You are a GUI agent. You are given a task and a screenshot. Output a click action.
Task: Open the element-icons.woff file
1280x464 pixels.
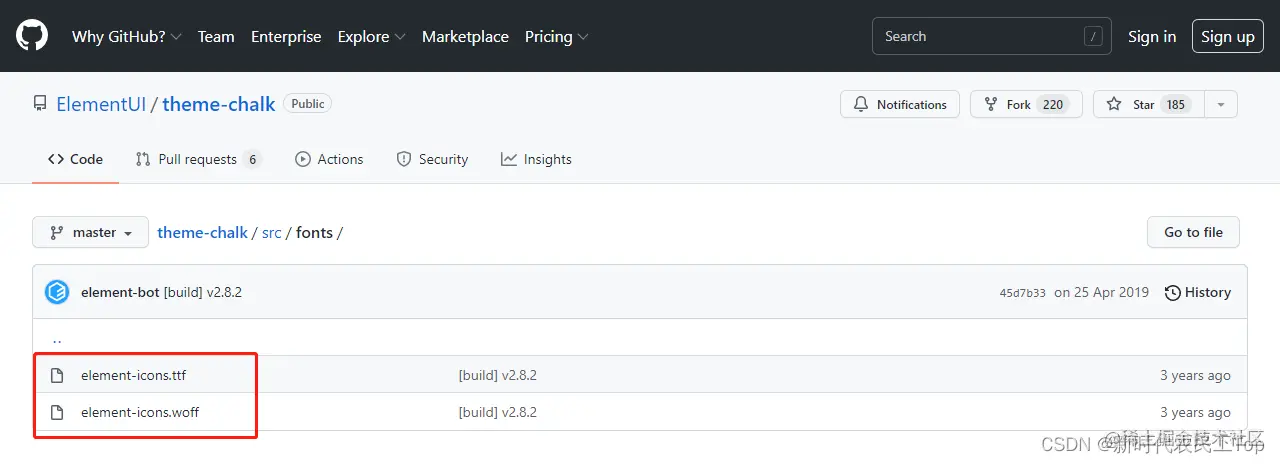[140, 412]
